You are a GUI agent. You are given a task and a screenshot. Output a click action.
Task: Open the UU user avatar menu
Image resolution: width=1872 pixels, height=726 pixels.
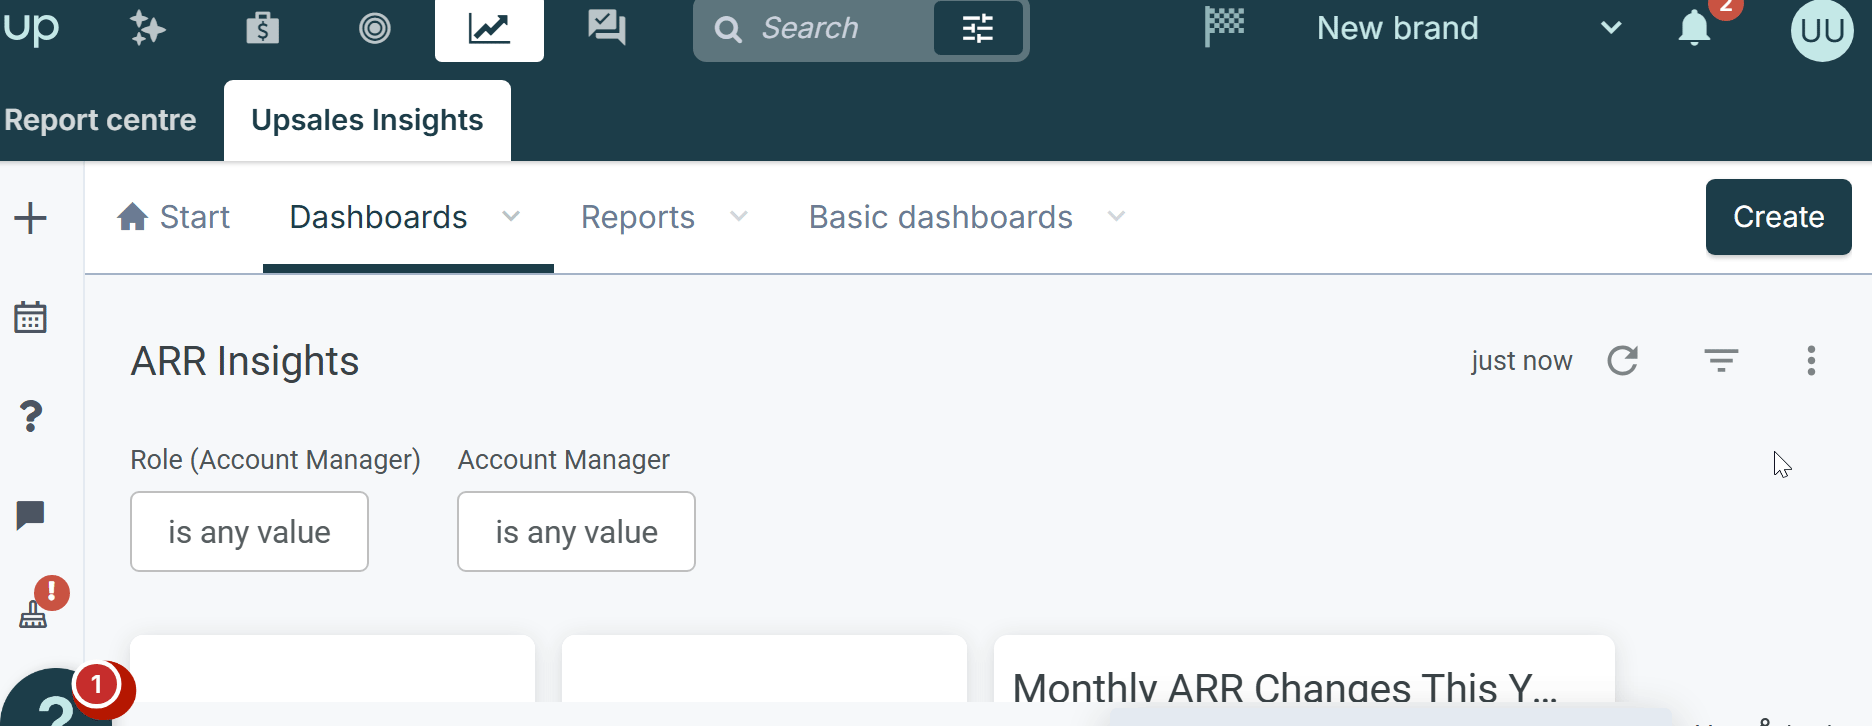tap(1821, 30)
